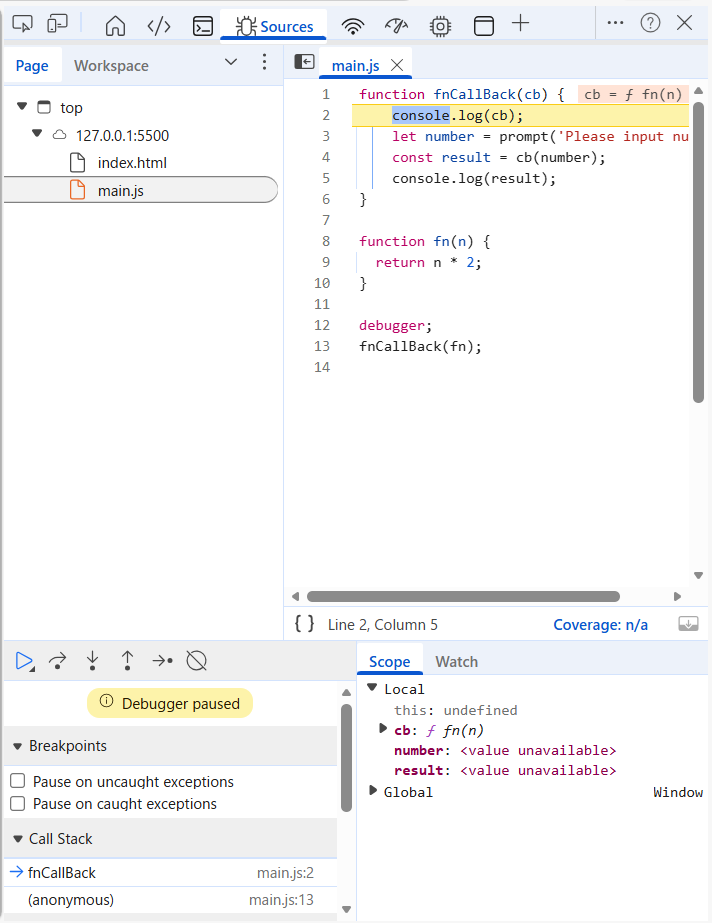Toggle device emulation icon
Image resolution: width=712 pixels, height=923 pixels.
pos(57,24)
